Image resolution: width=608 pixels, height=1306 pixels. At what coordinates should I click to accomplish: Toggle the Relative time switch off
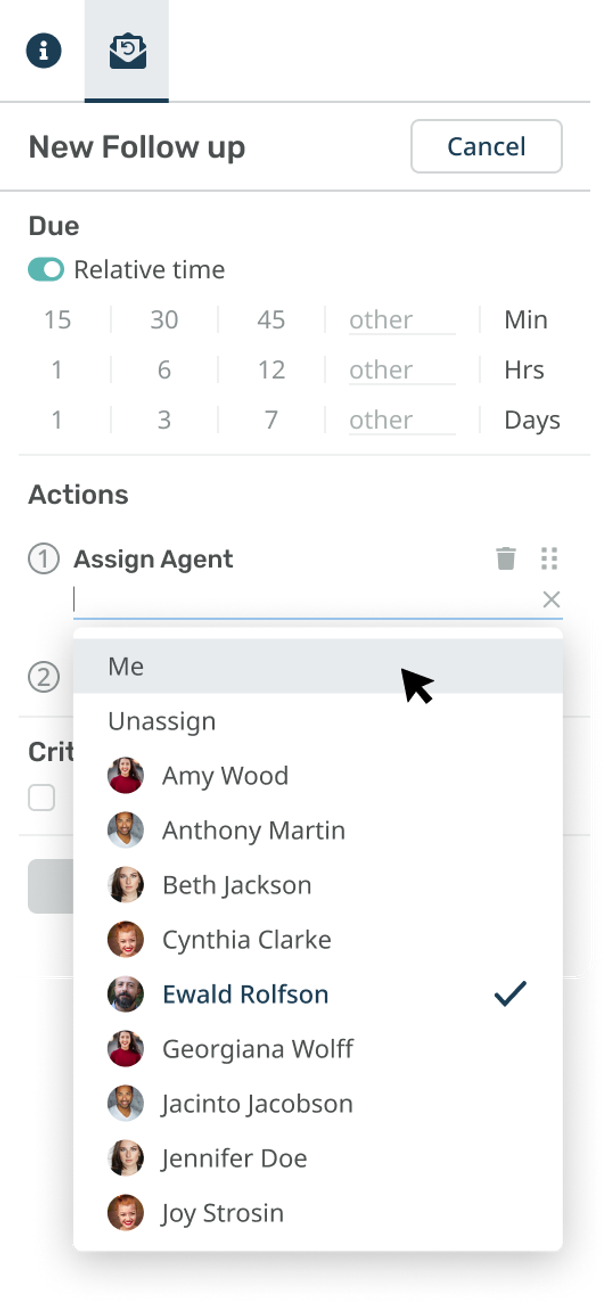click(46, 269)
